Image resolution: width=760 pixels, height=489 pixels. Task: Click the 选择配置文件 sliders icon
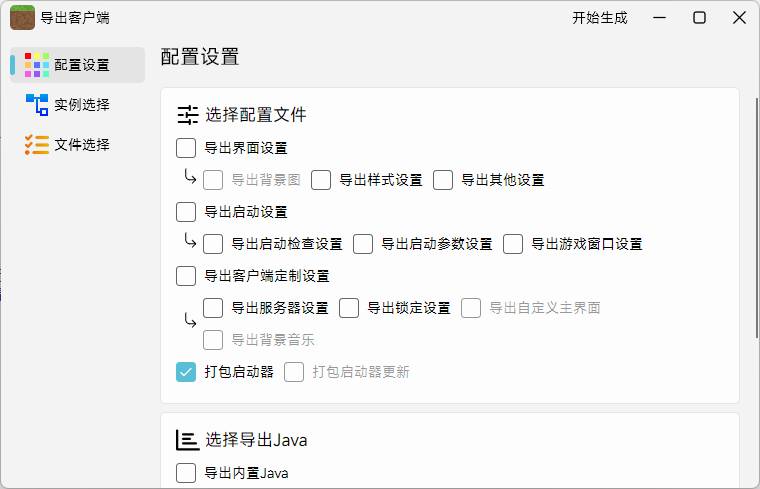click(187, 114)
